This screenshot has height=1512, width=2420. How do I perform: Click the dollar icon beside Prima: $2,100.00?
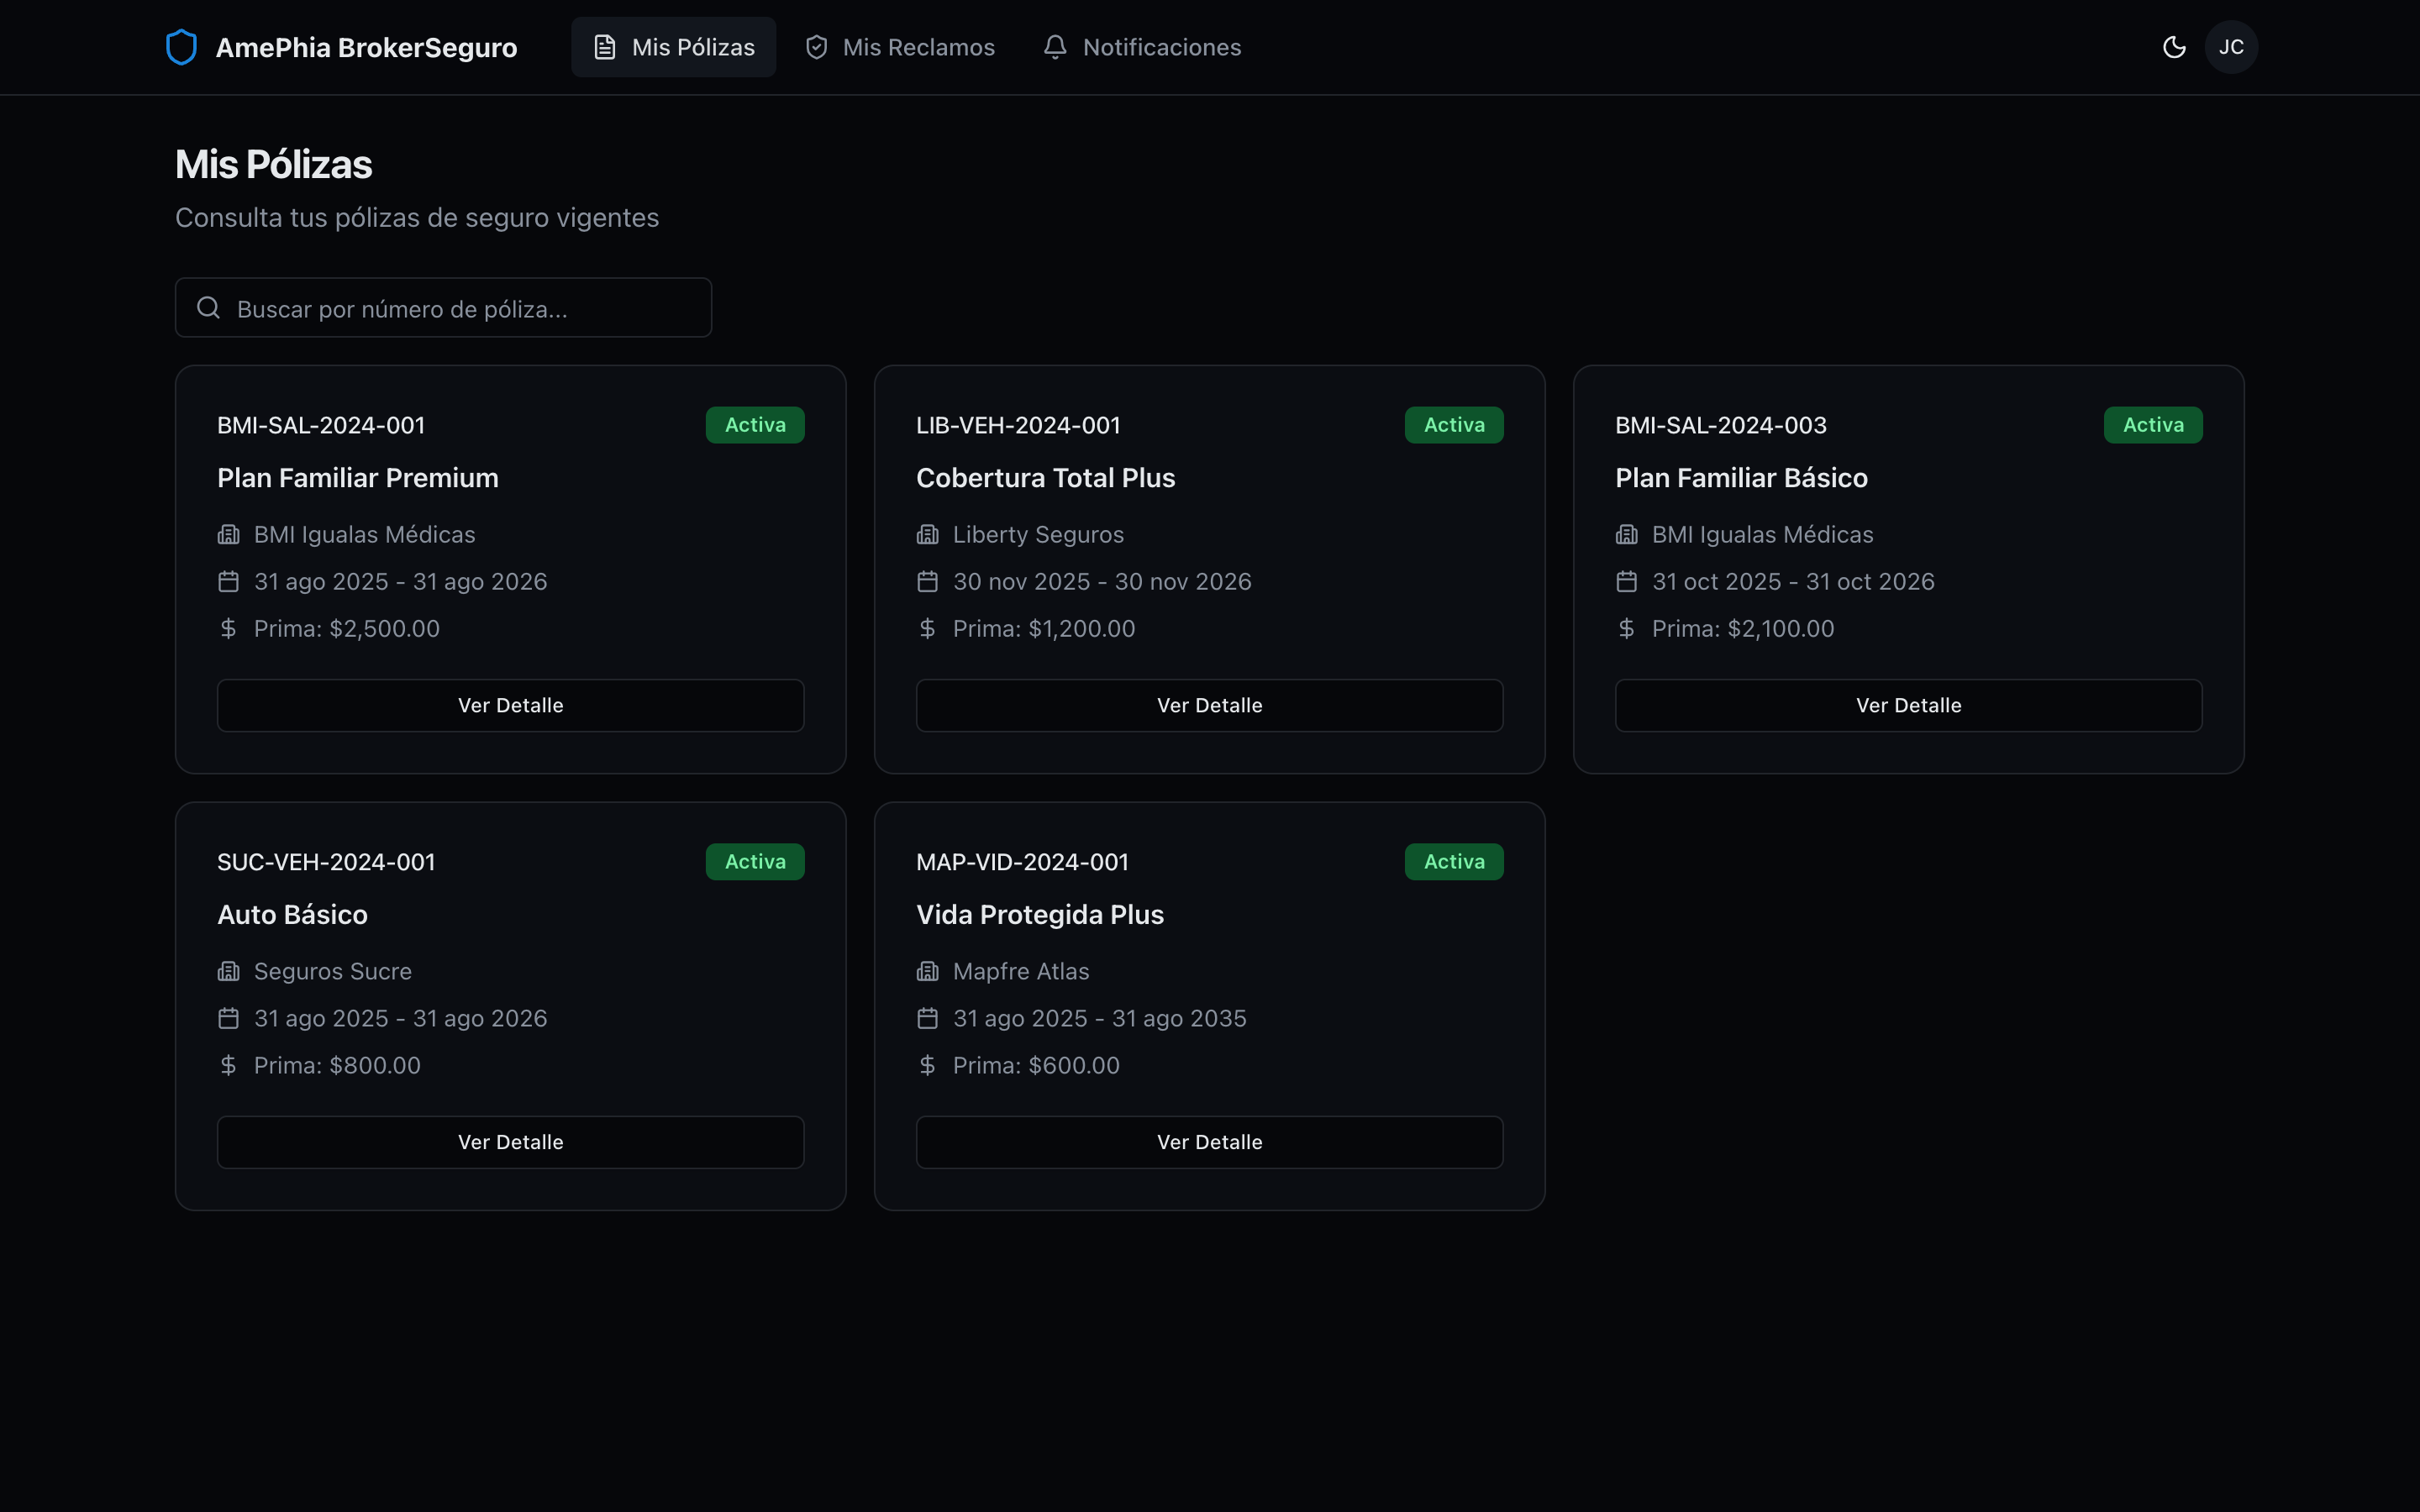1626,629
